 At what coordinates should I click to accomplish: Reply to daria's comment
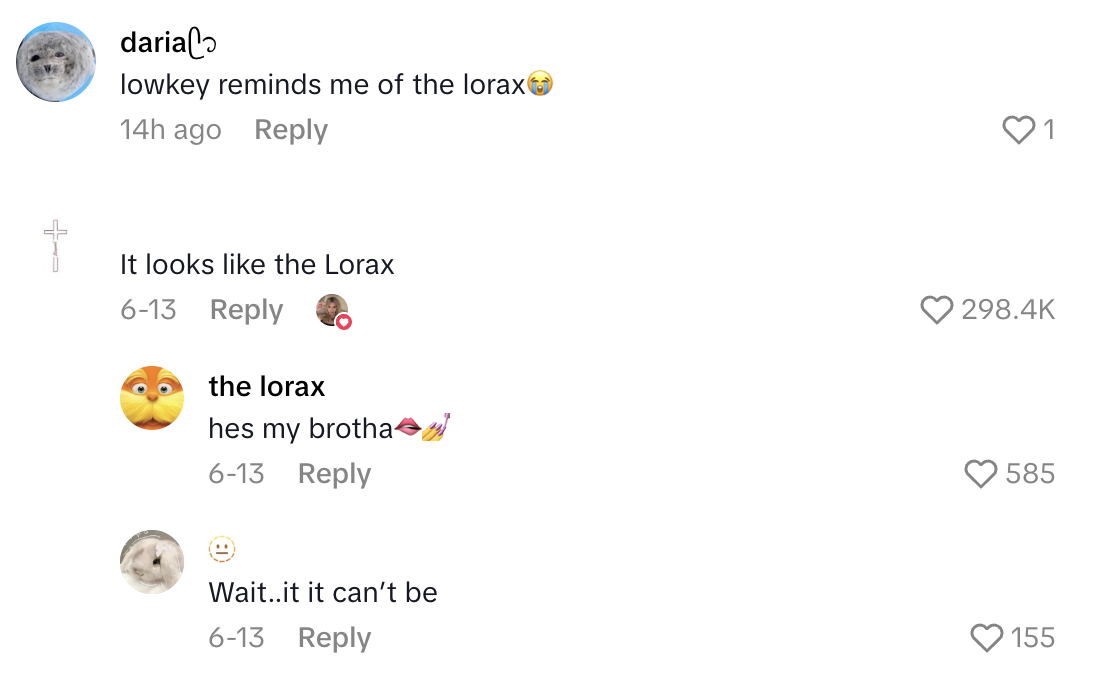[x=291, y=130]
